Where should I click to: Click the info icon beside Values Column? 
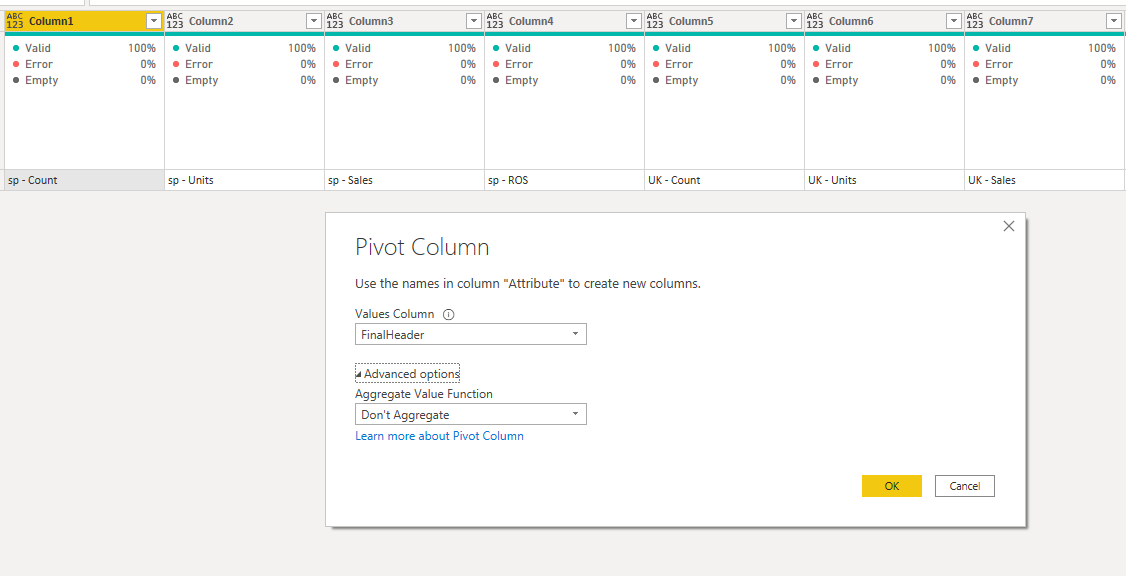pyautogui.click(x=449, y=314)
